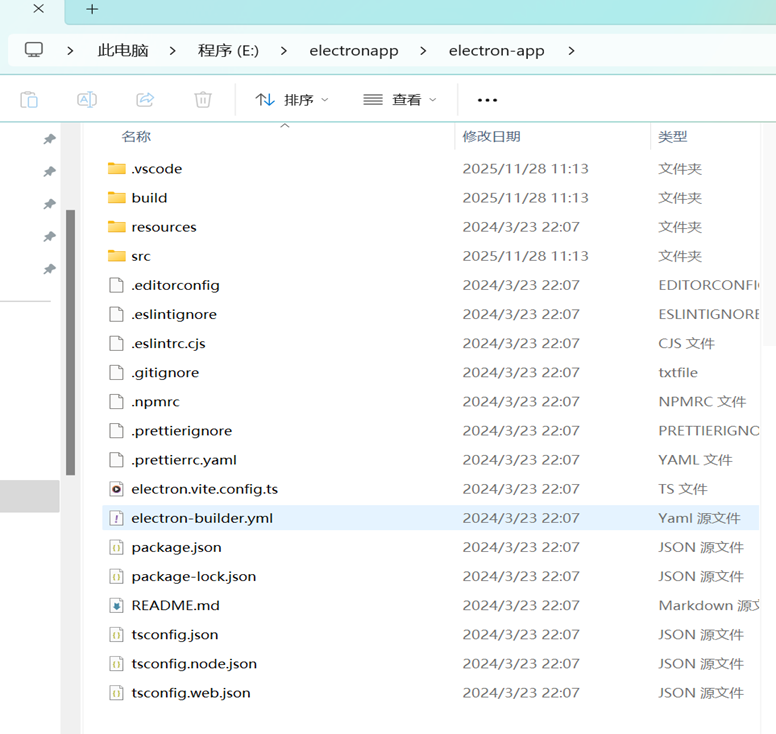The width and height of the screenshot is (776, 734).
Task: Select file name README.md
Action: (x=175, y=605)
